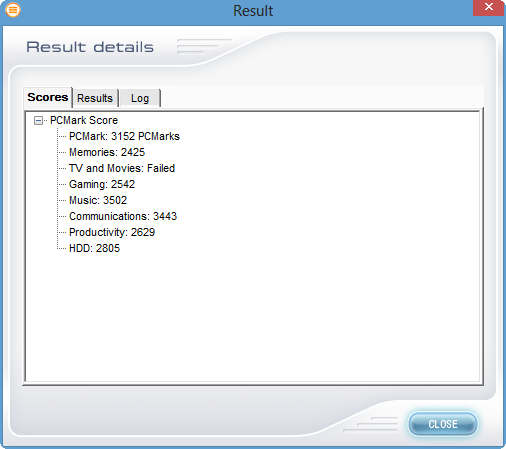Select the 'TV and Movies: Failed' row

122,168
